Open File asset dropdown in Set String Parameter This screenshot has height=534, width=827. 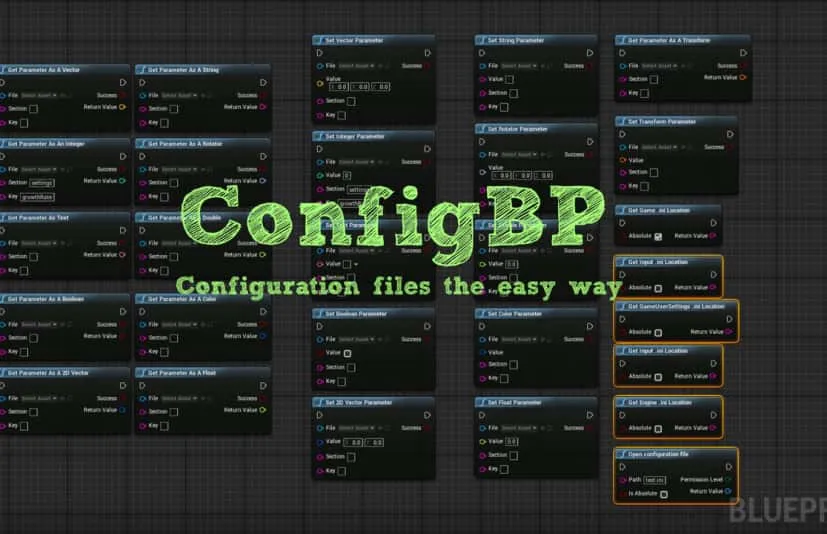519,66
